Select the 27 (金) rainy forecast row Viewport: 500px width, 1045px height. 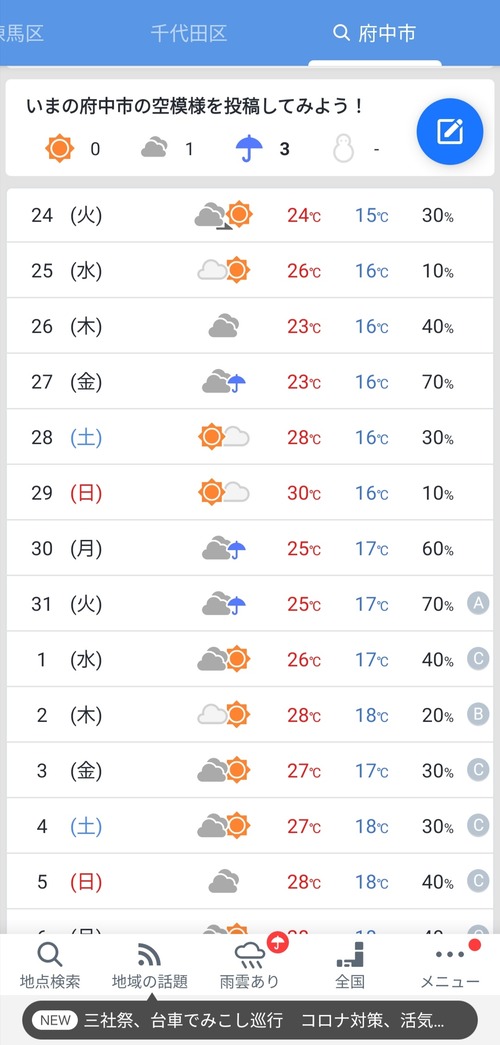pos(250,382)
